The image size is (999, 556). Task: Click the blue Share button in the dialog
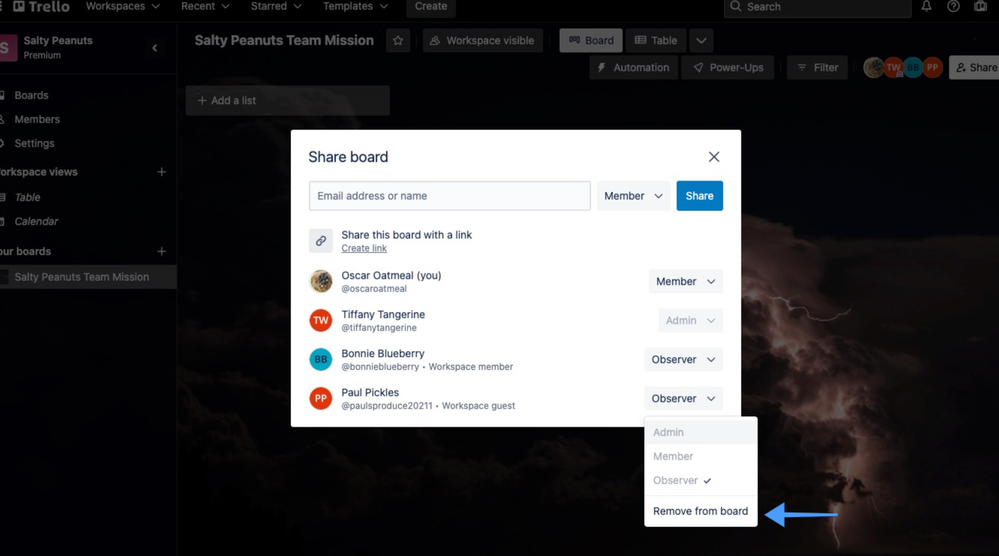[x=700, y=196]
